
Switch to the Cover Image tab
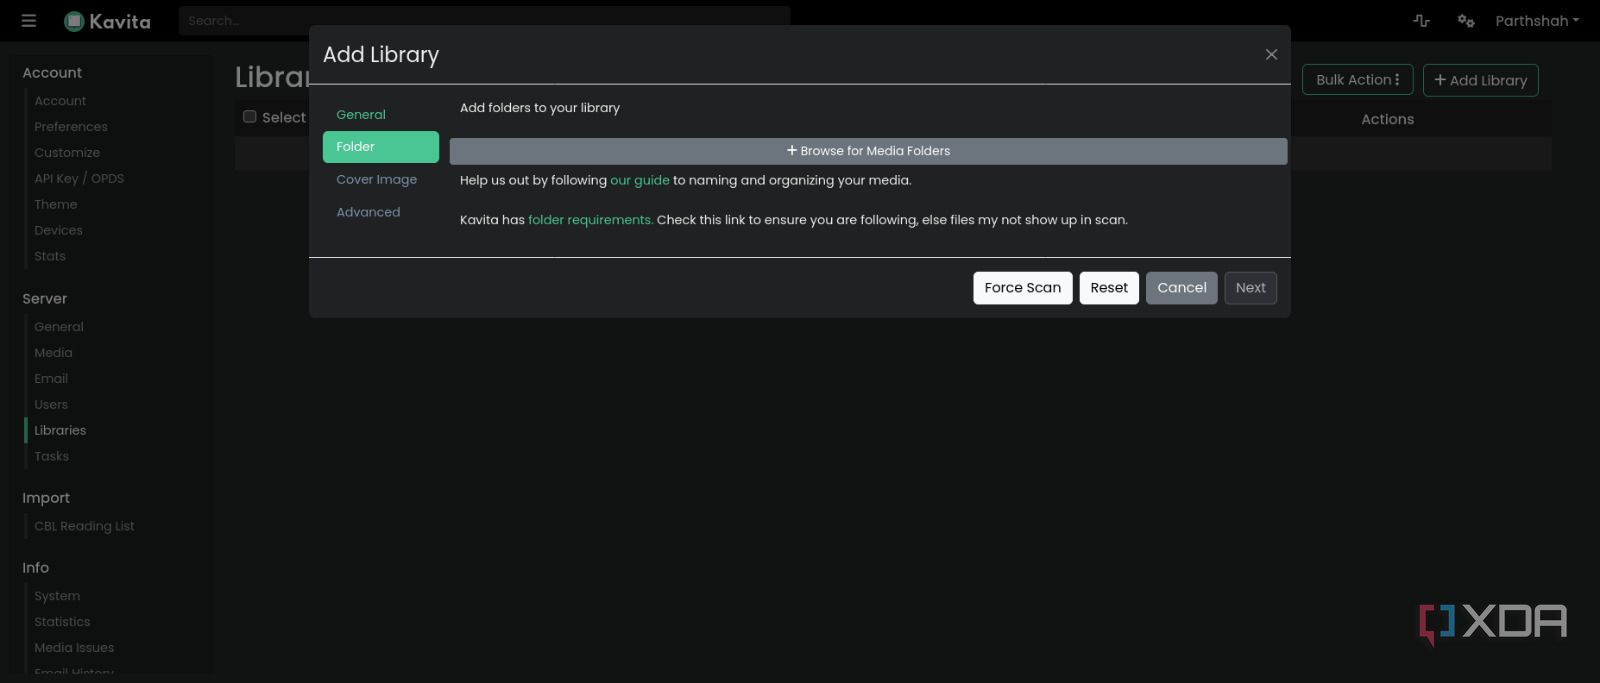click(x=376, y=180)
